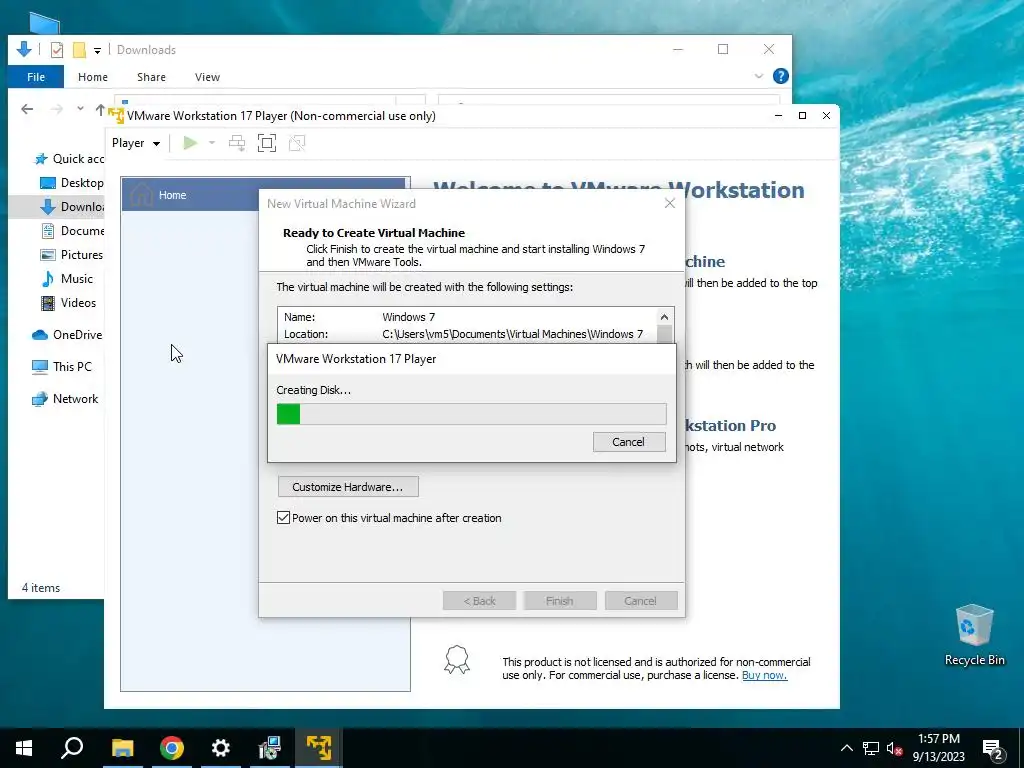Open recent locations dropdown in Explorer
1024x768 pixels.
coord(80,109)
